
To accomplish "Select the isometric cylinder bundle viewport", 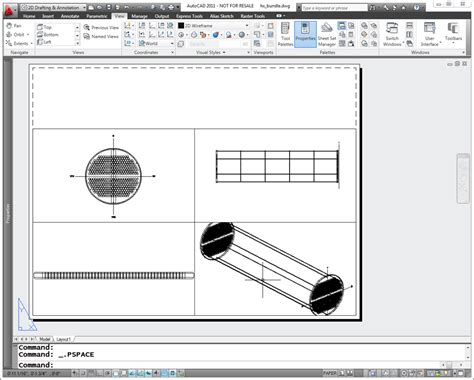I will [275, 269].
